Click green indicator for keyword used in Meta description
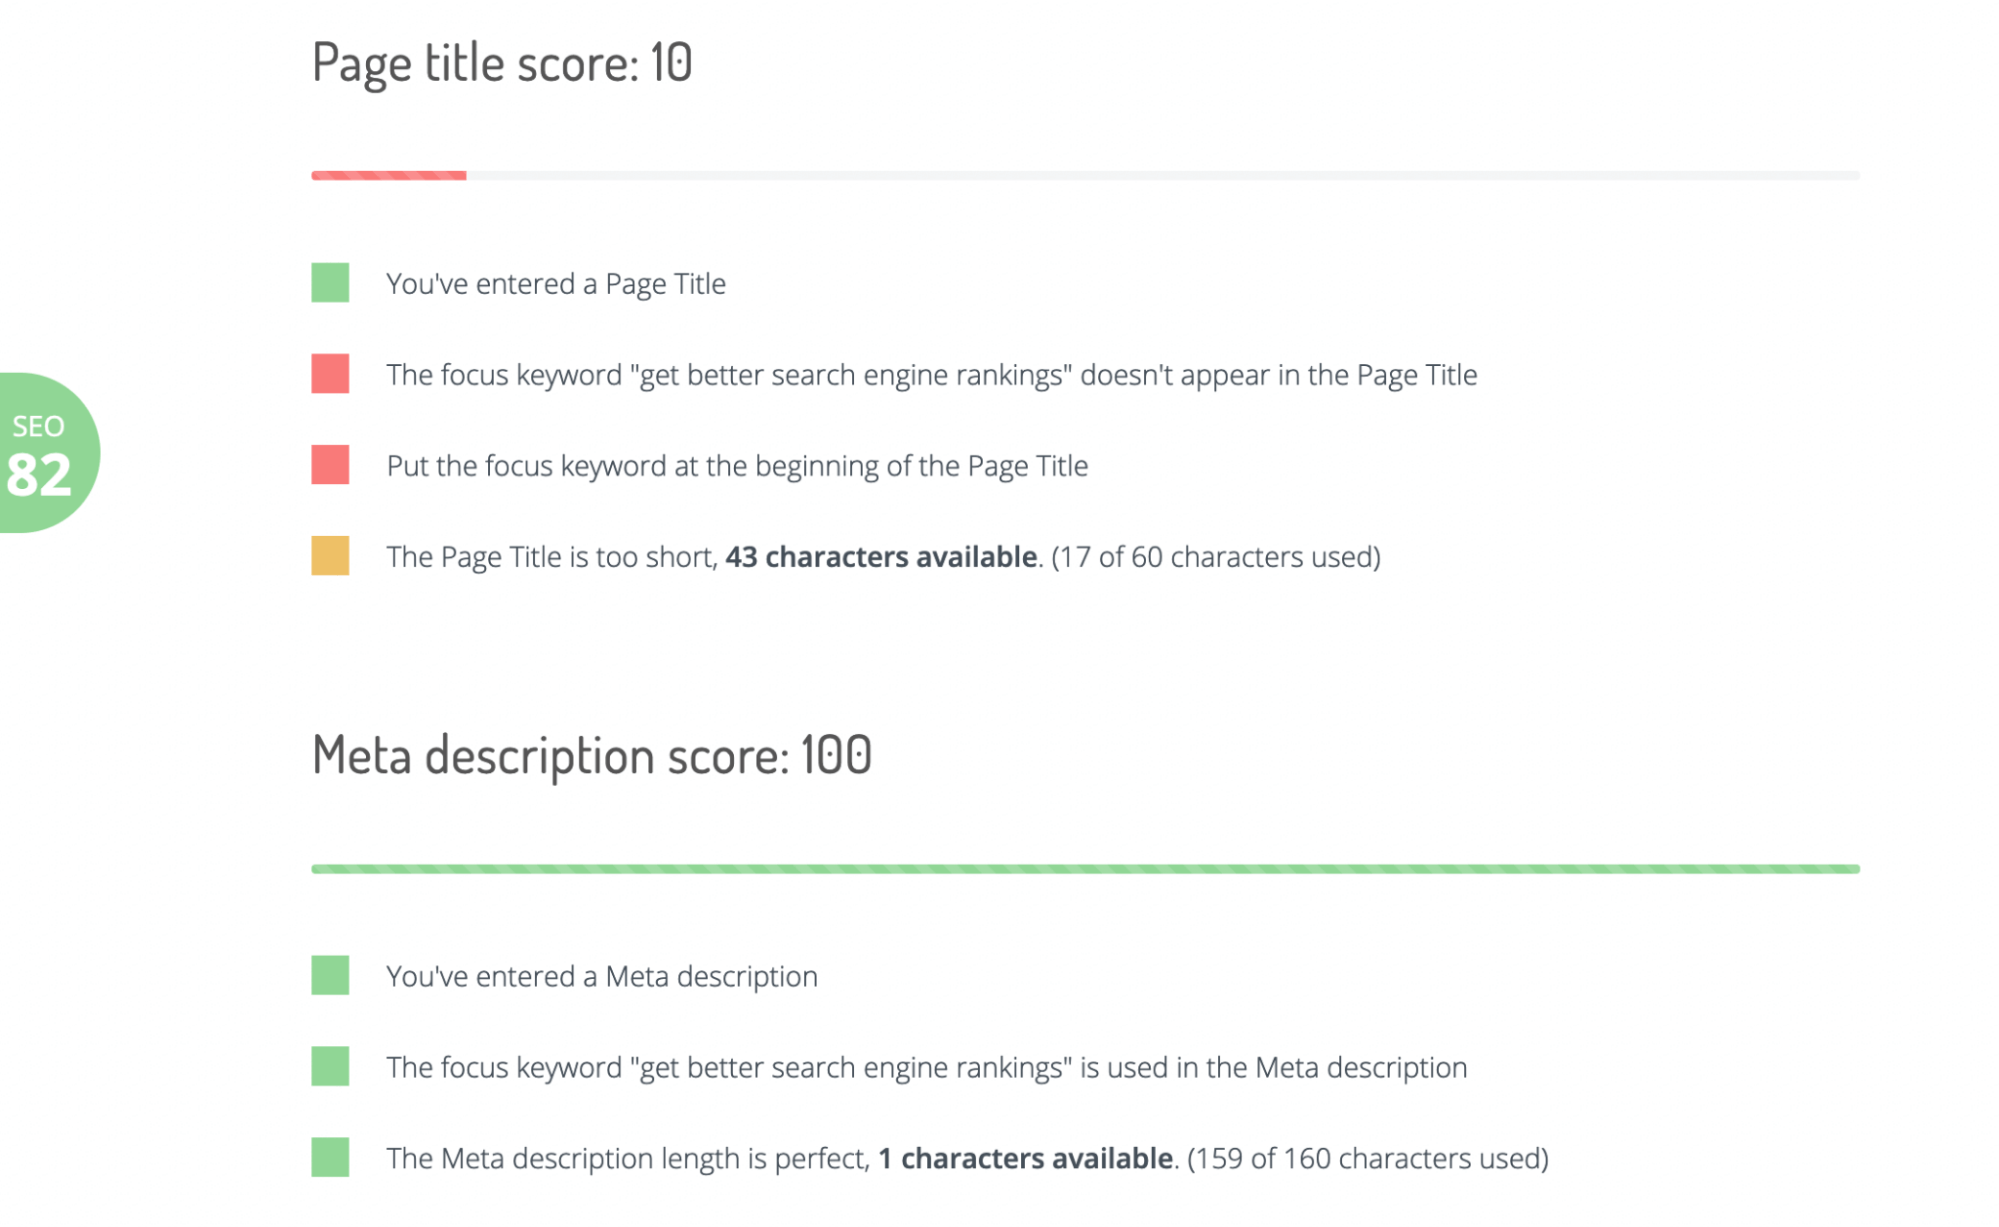Viewport: 1999px width, 1227px height. (x=330, y=1067)
